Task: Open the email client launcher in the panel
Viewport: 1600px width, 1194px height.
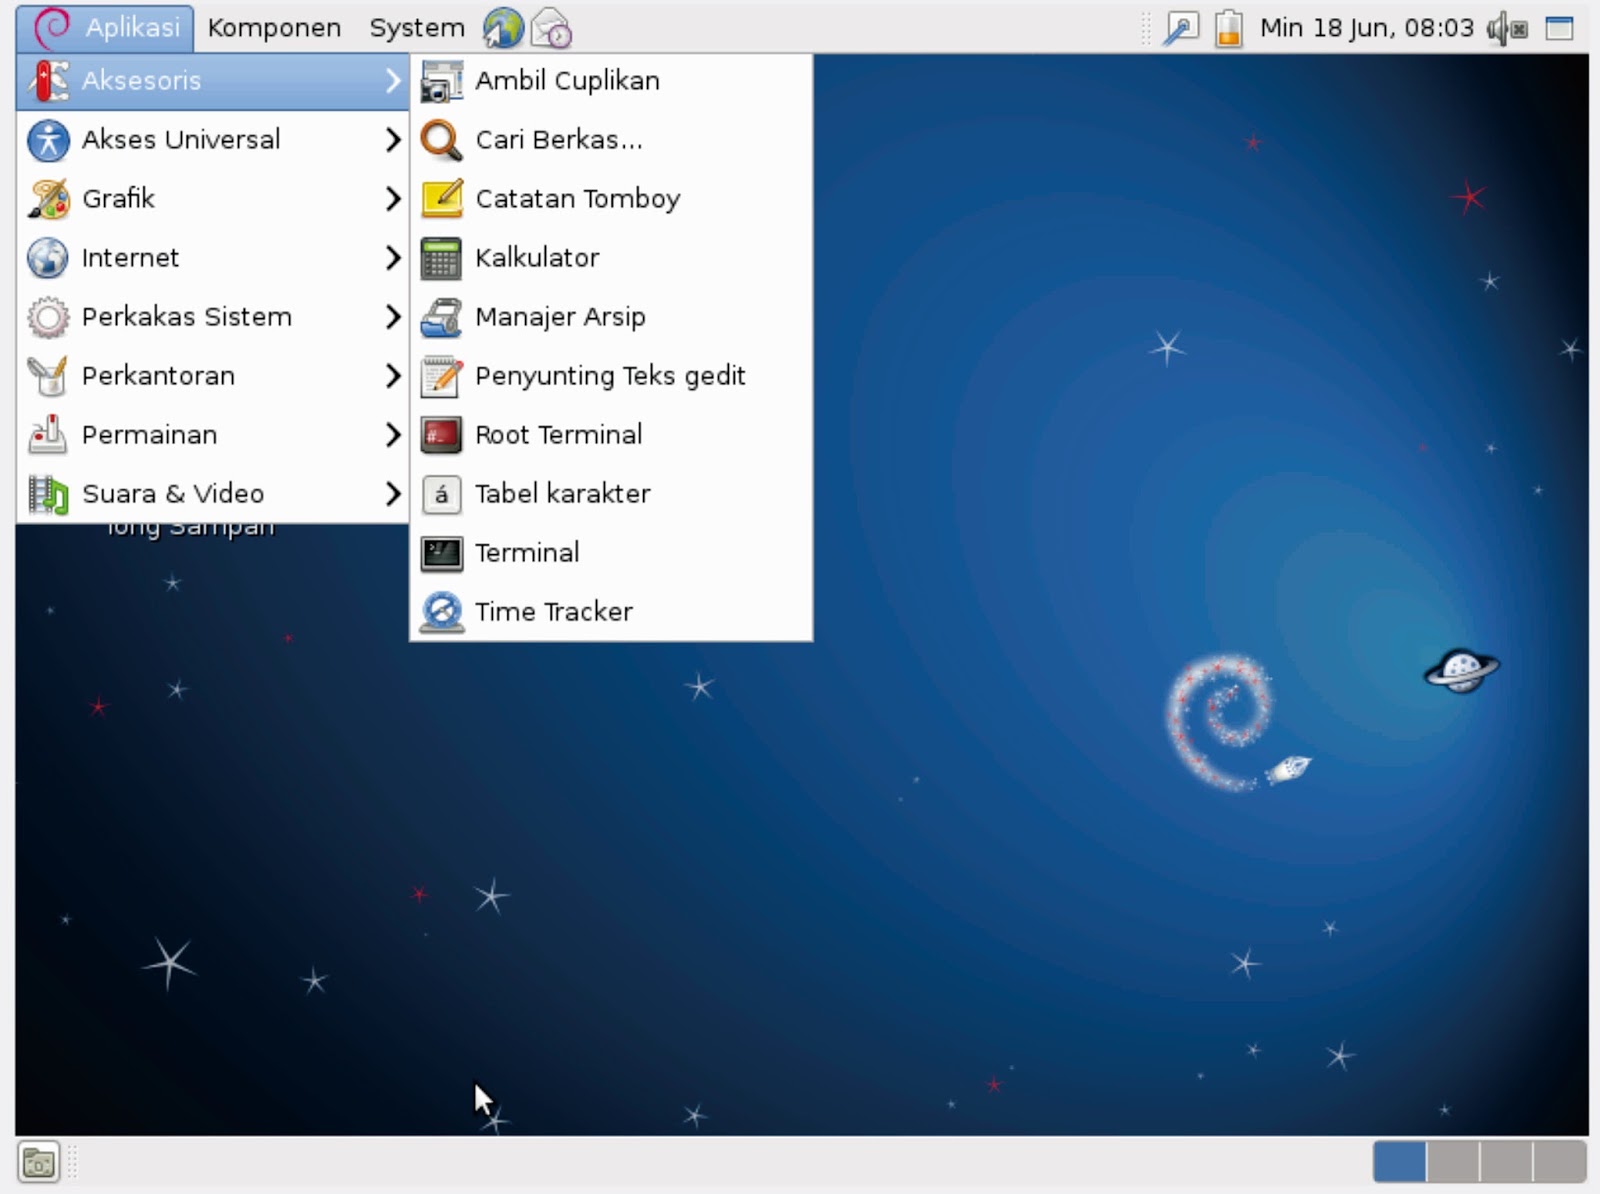Action: pyautogui.click(x=550, y=28)
